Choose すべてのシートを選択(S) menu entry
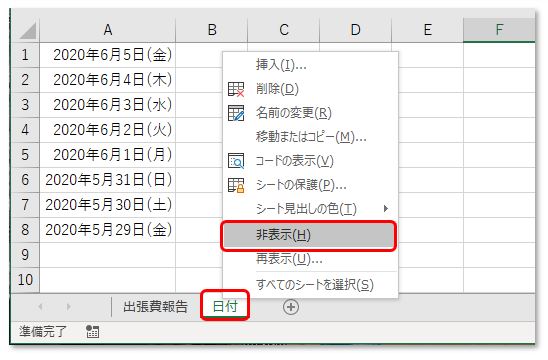Screen dimensions: 548x360 (x=310, y=285)
